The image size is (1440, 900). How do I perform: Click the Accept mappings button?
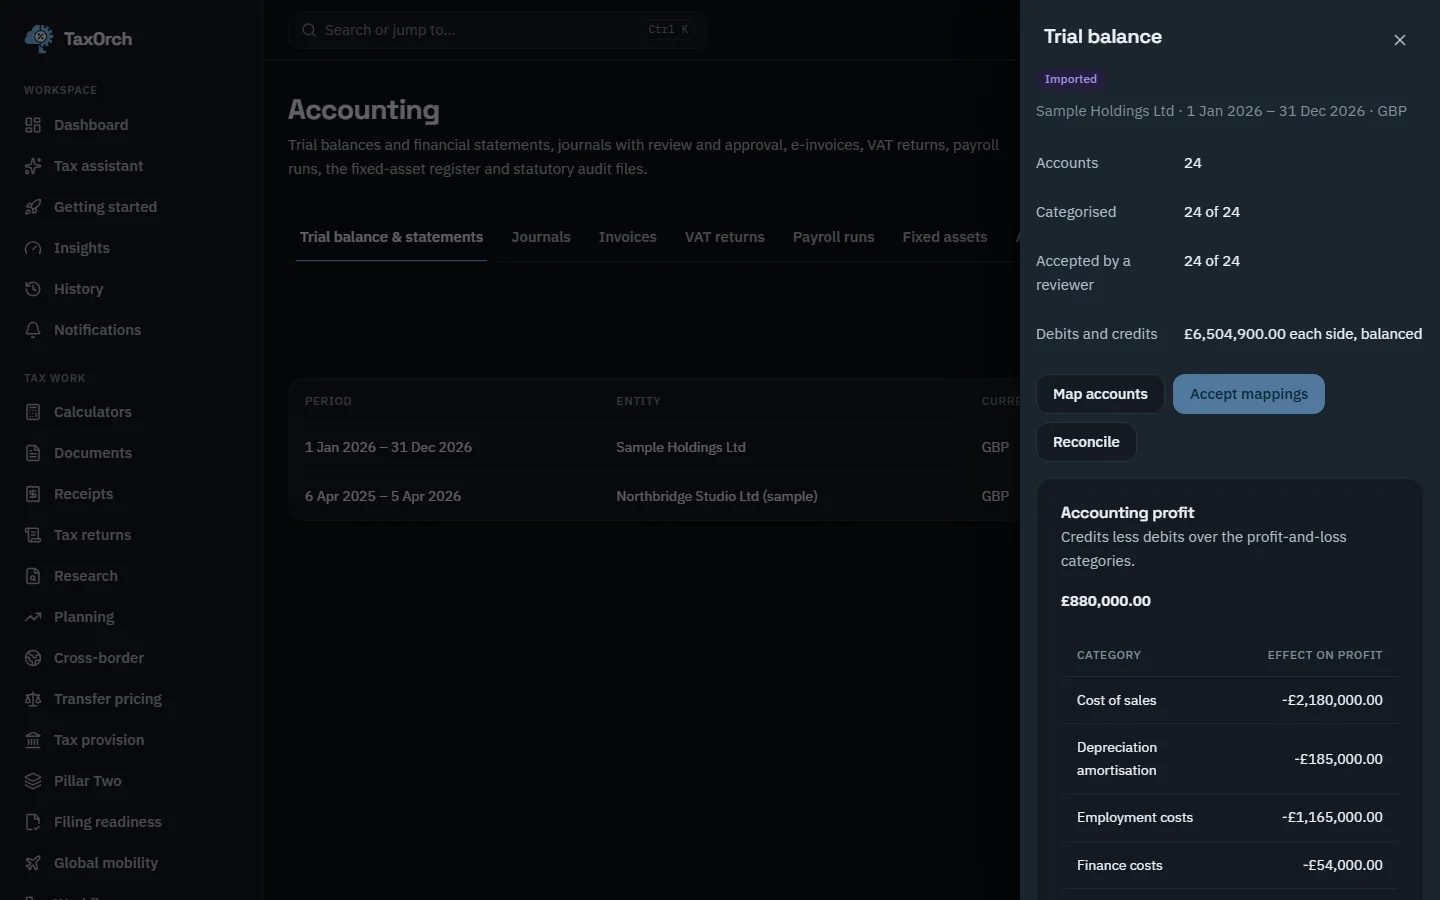point(1249,394)
